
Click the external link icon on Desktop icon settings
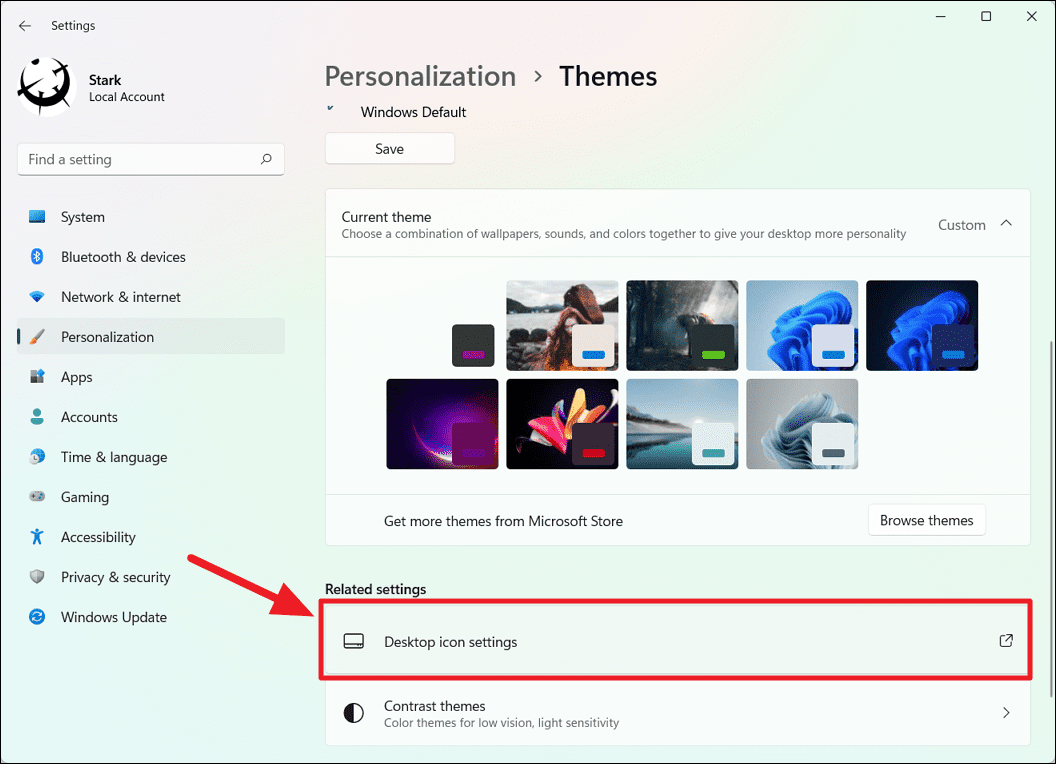(1006, 641)
